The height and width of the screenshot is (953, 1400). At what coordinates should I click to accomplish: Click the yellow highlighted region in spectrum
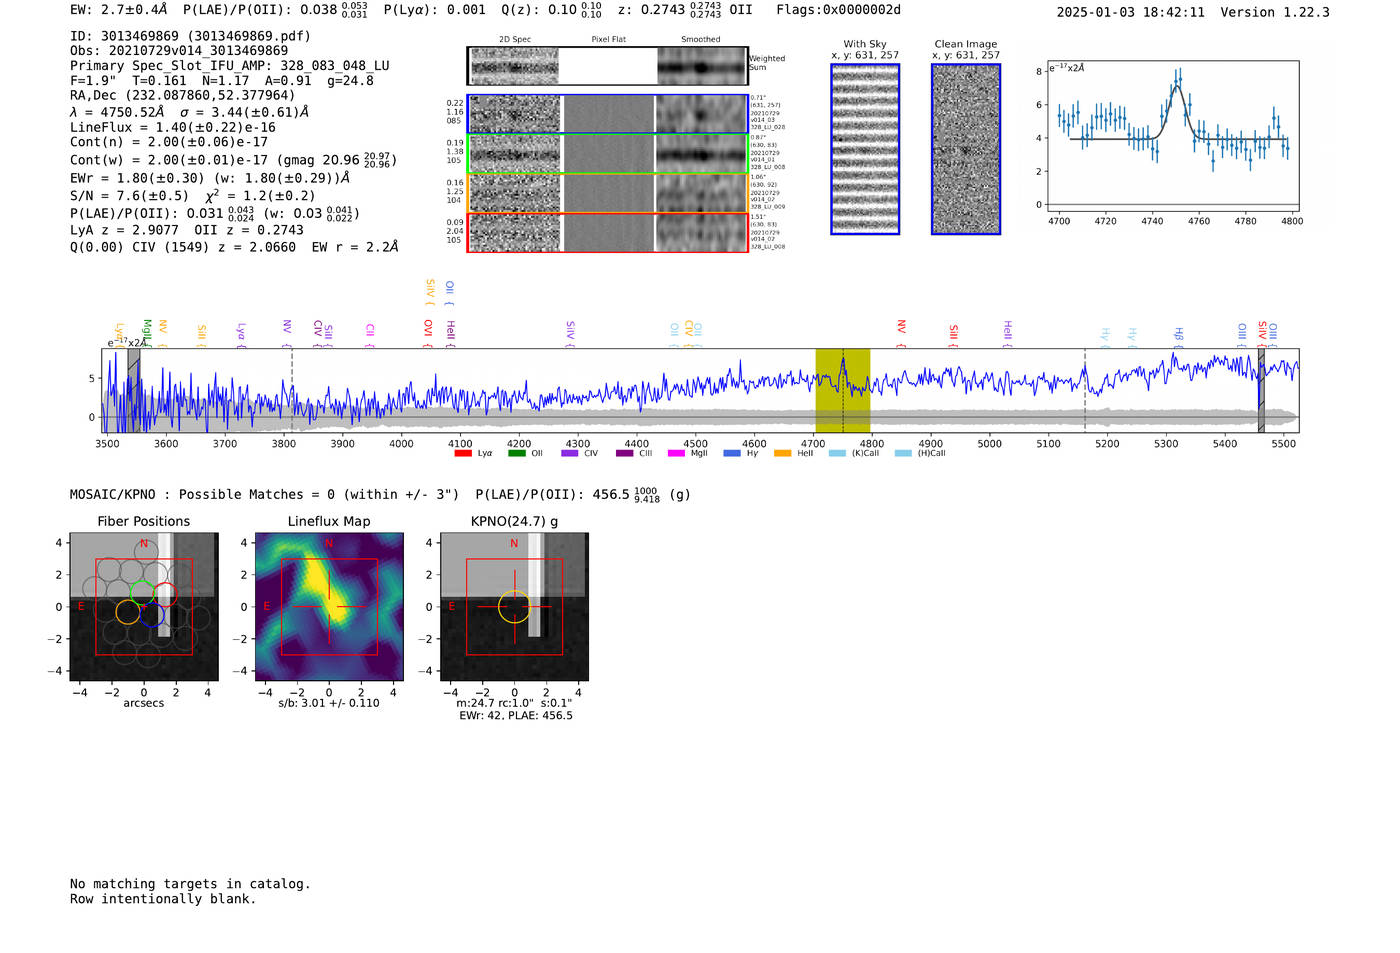(843, 390)
